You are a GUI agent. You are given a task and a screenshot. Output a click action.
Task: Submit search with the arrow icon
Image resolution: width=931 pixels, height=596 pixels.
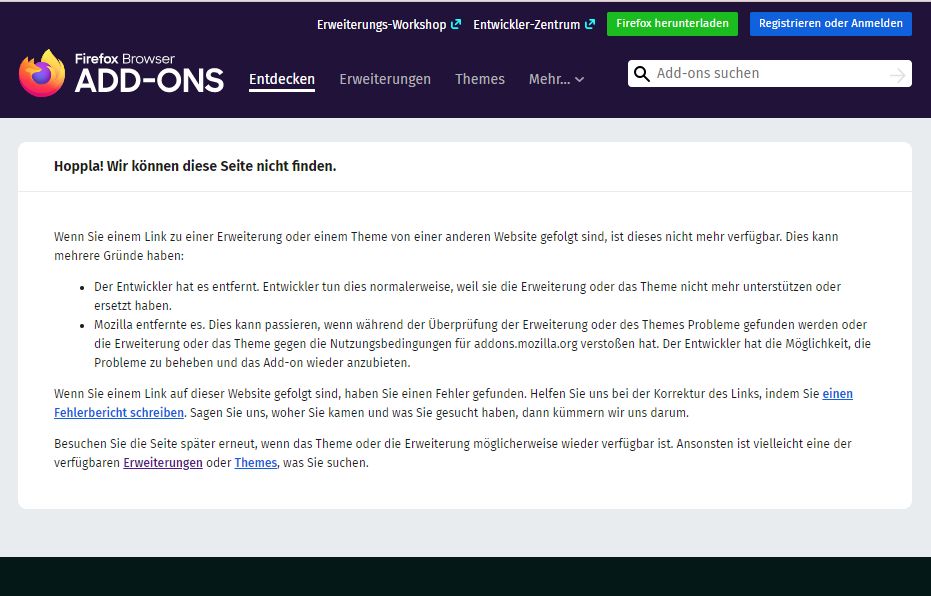pyautogui.click(x=897, y=75)
